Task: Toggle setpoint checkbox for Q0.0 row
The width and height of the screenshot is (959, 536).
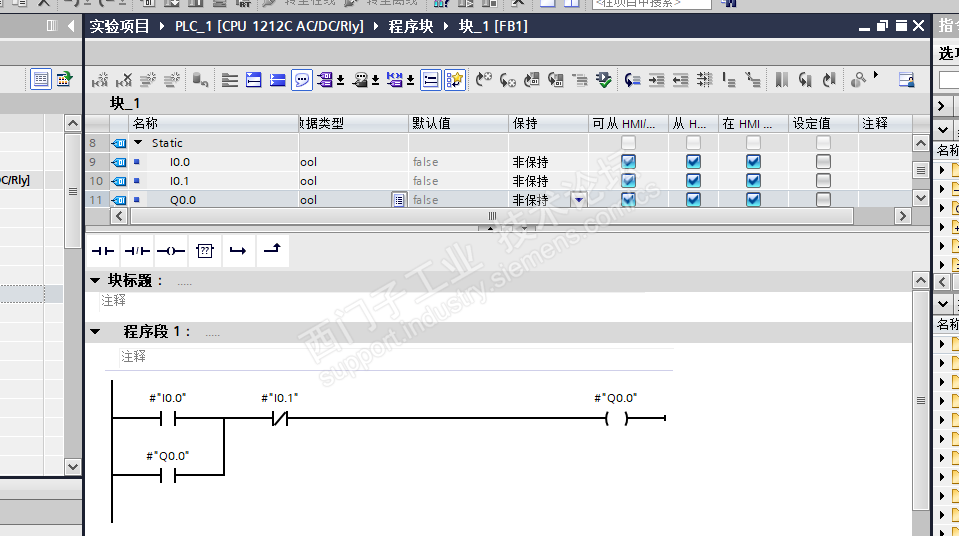Action: 823,199
